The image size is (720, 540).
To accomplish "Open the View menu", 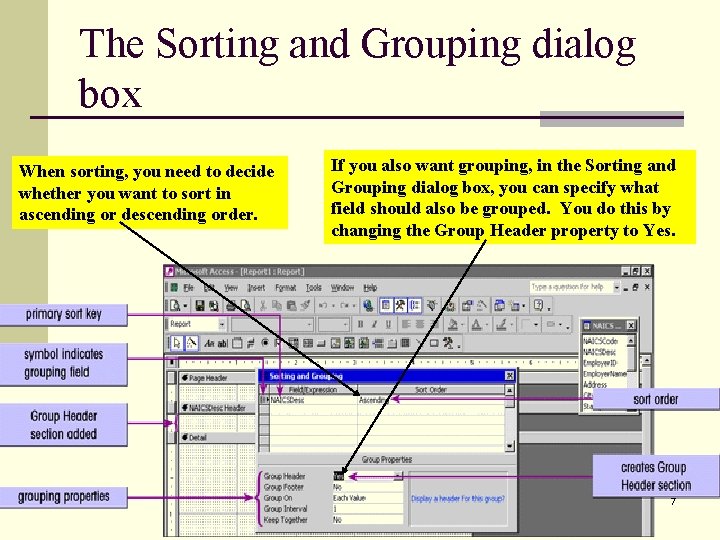I will tap(231, 287).
